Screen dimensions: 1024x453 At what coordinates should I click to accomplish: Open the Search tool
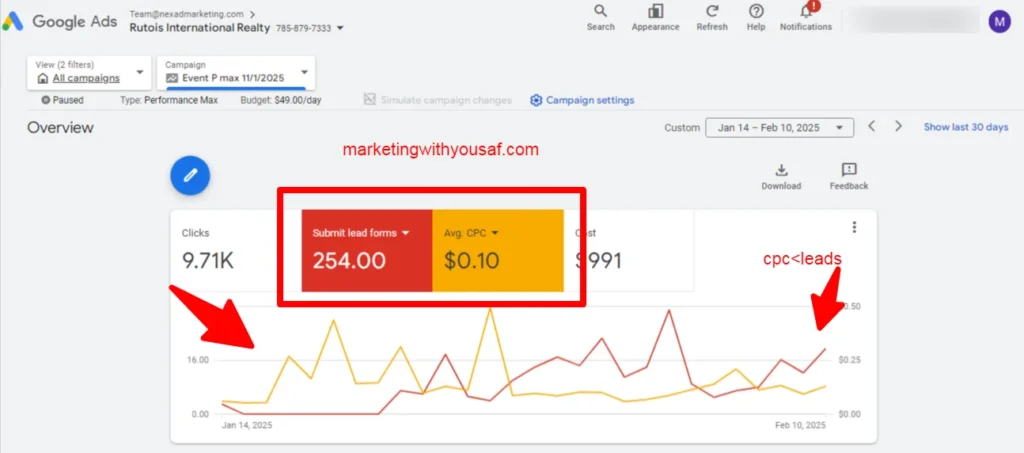point(600,18)
